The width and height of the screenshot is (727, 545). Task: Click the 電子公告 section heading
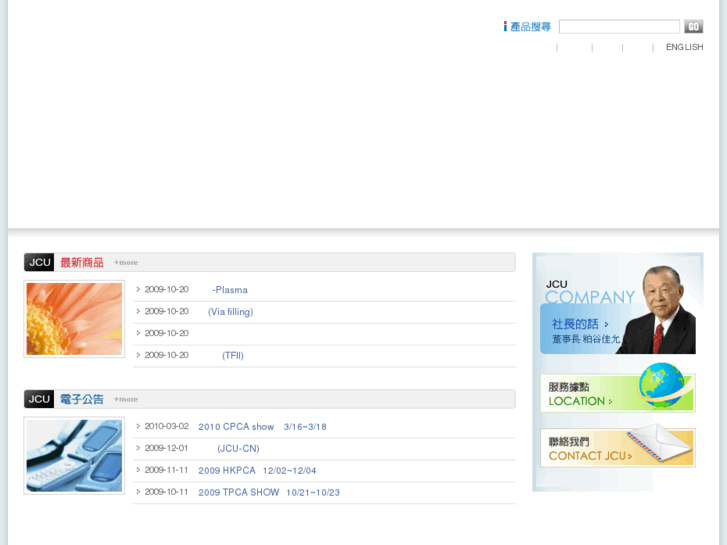82,399
